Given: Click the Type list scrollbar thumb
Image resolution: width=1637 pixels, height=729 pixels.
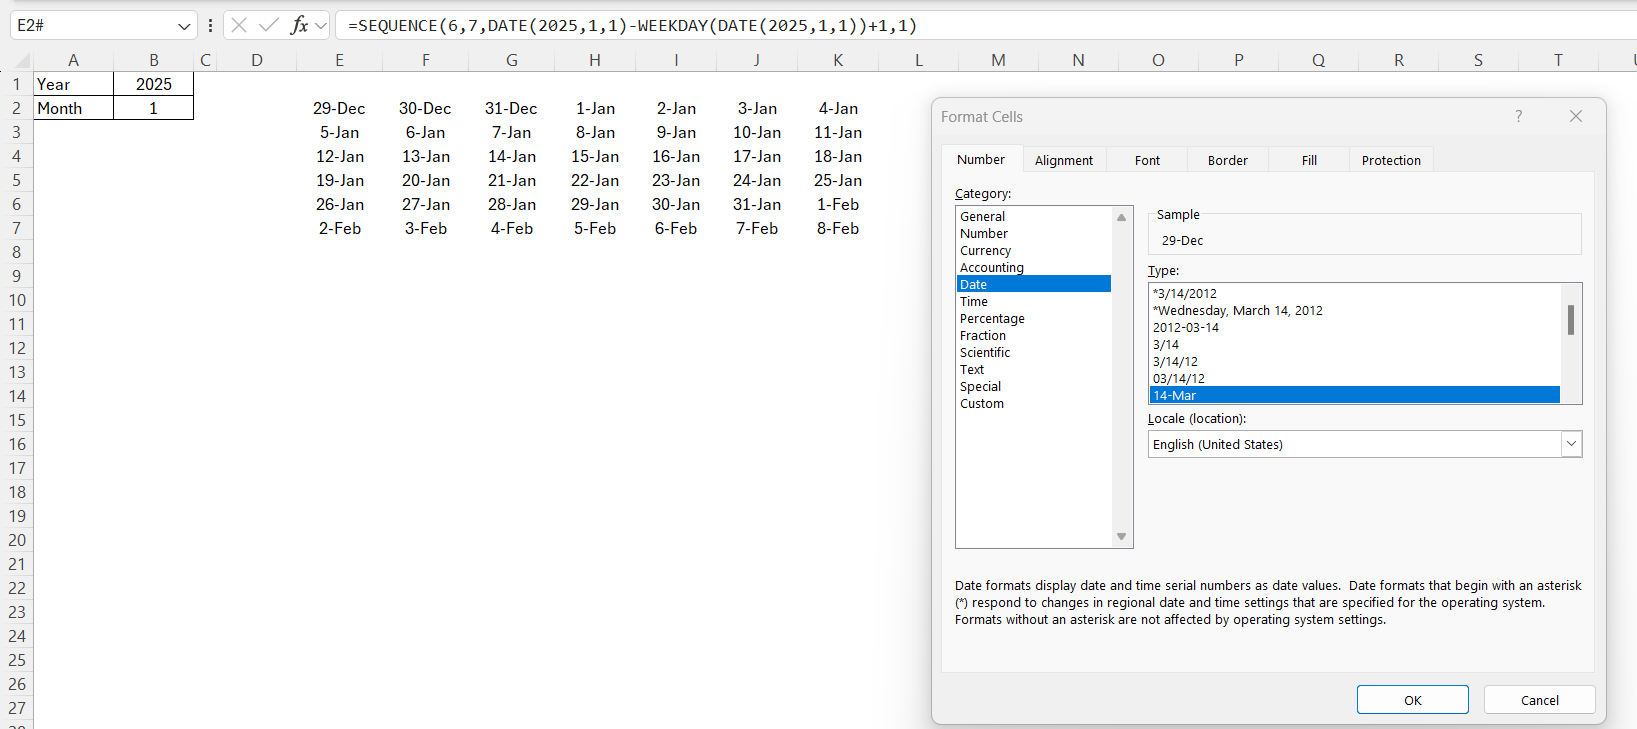Looking at the screenshot, I should click(1571, 320).
